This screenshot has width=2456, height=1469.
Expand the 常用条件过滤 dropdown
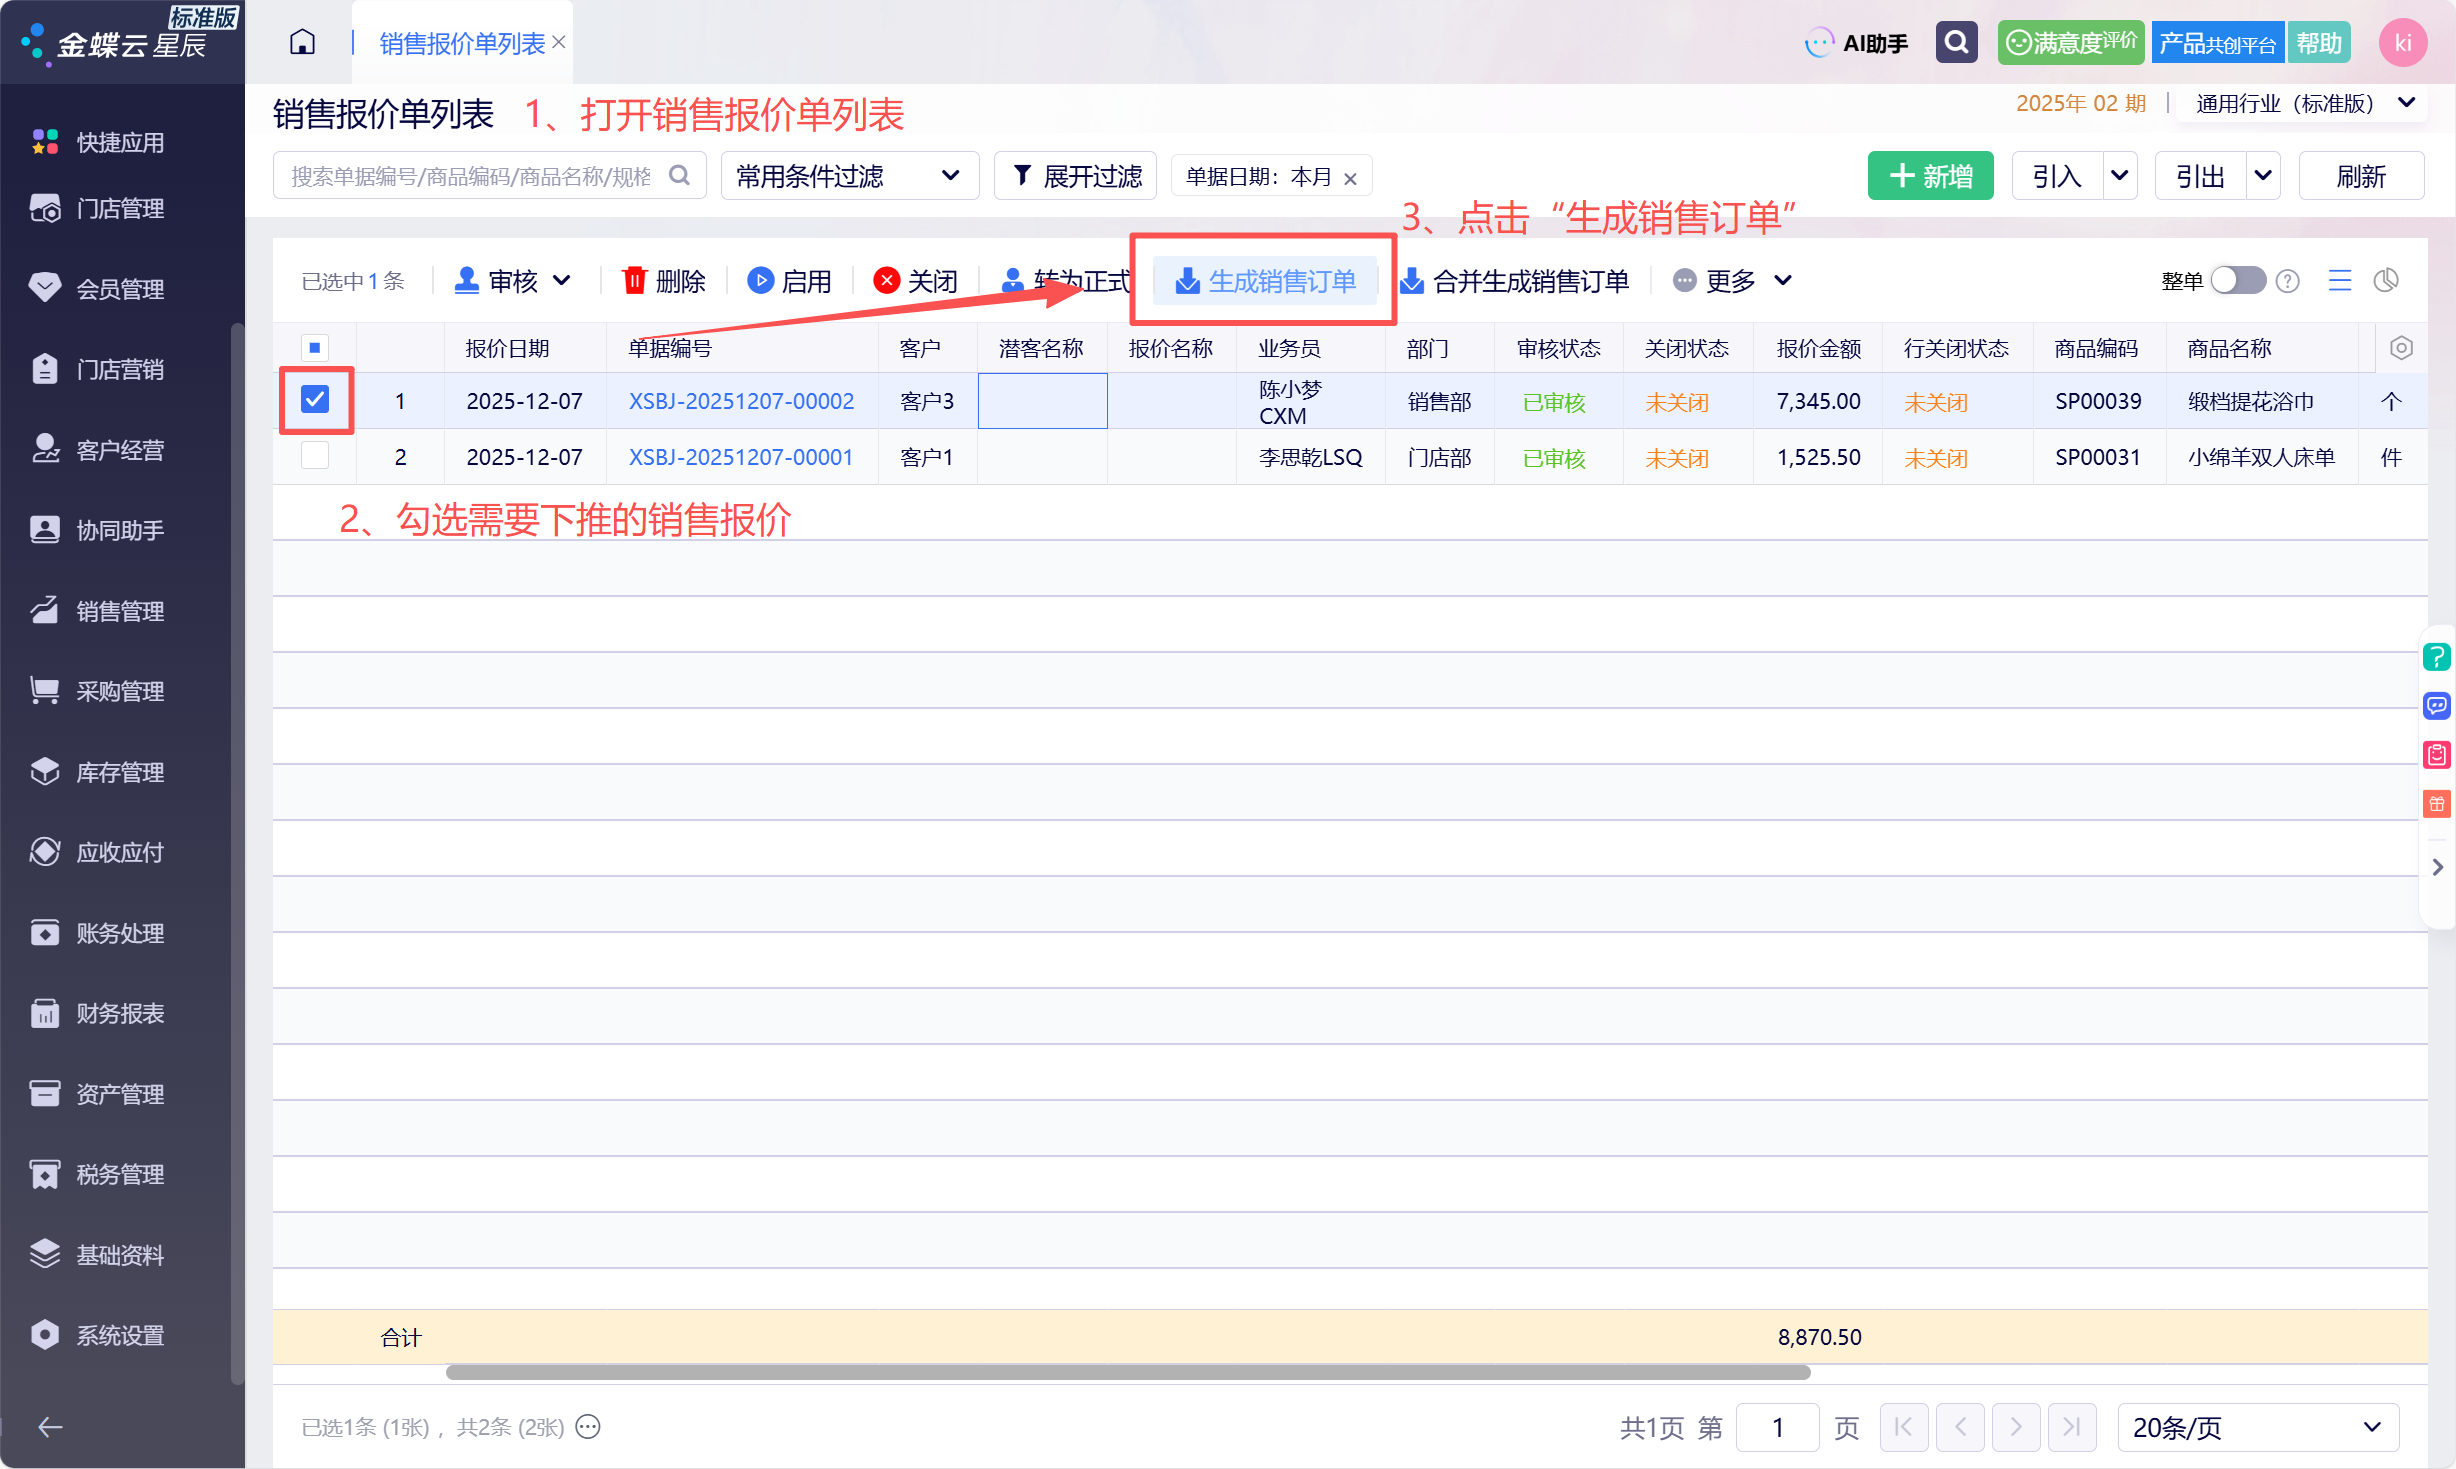pos(849,176)
